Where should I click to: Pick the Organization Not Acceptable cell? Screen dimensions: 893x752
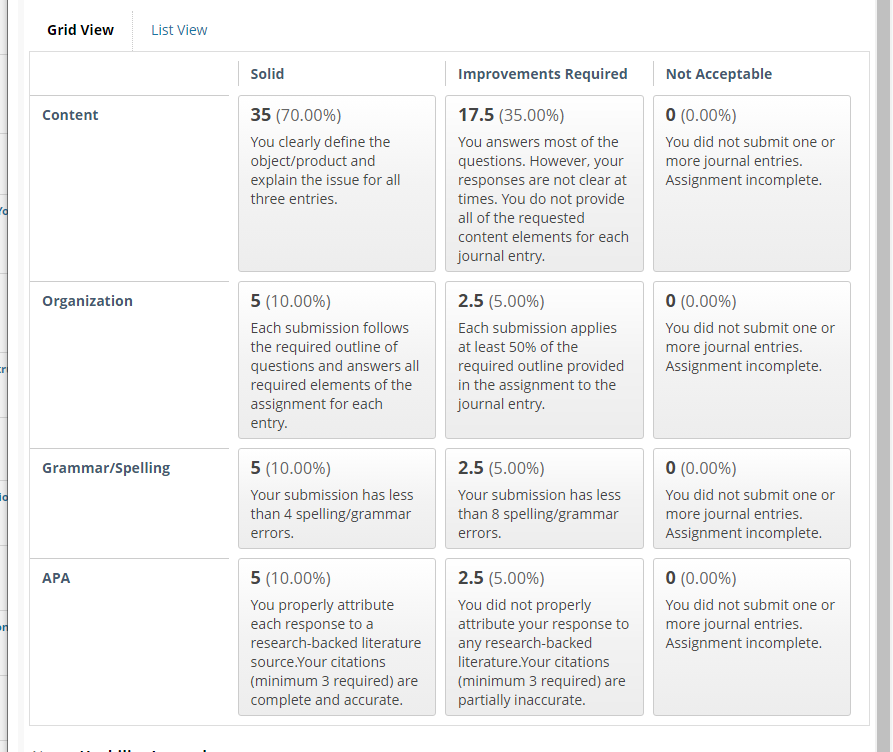coord(752,360)
